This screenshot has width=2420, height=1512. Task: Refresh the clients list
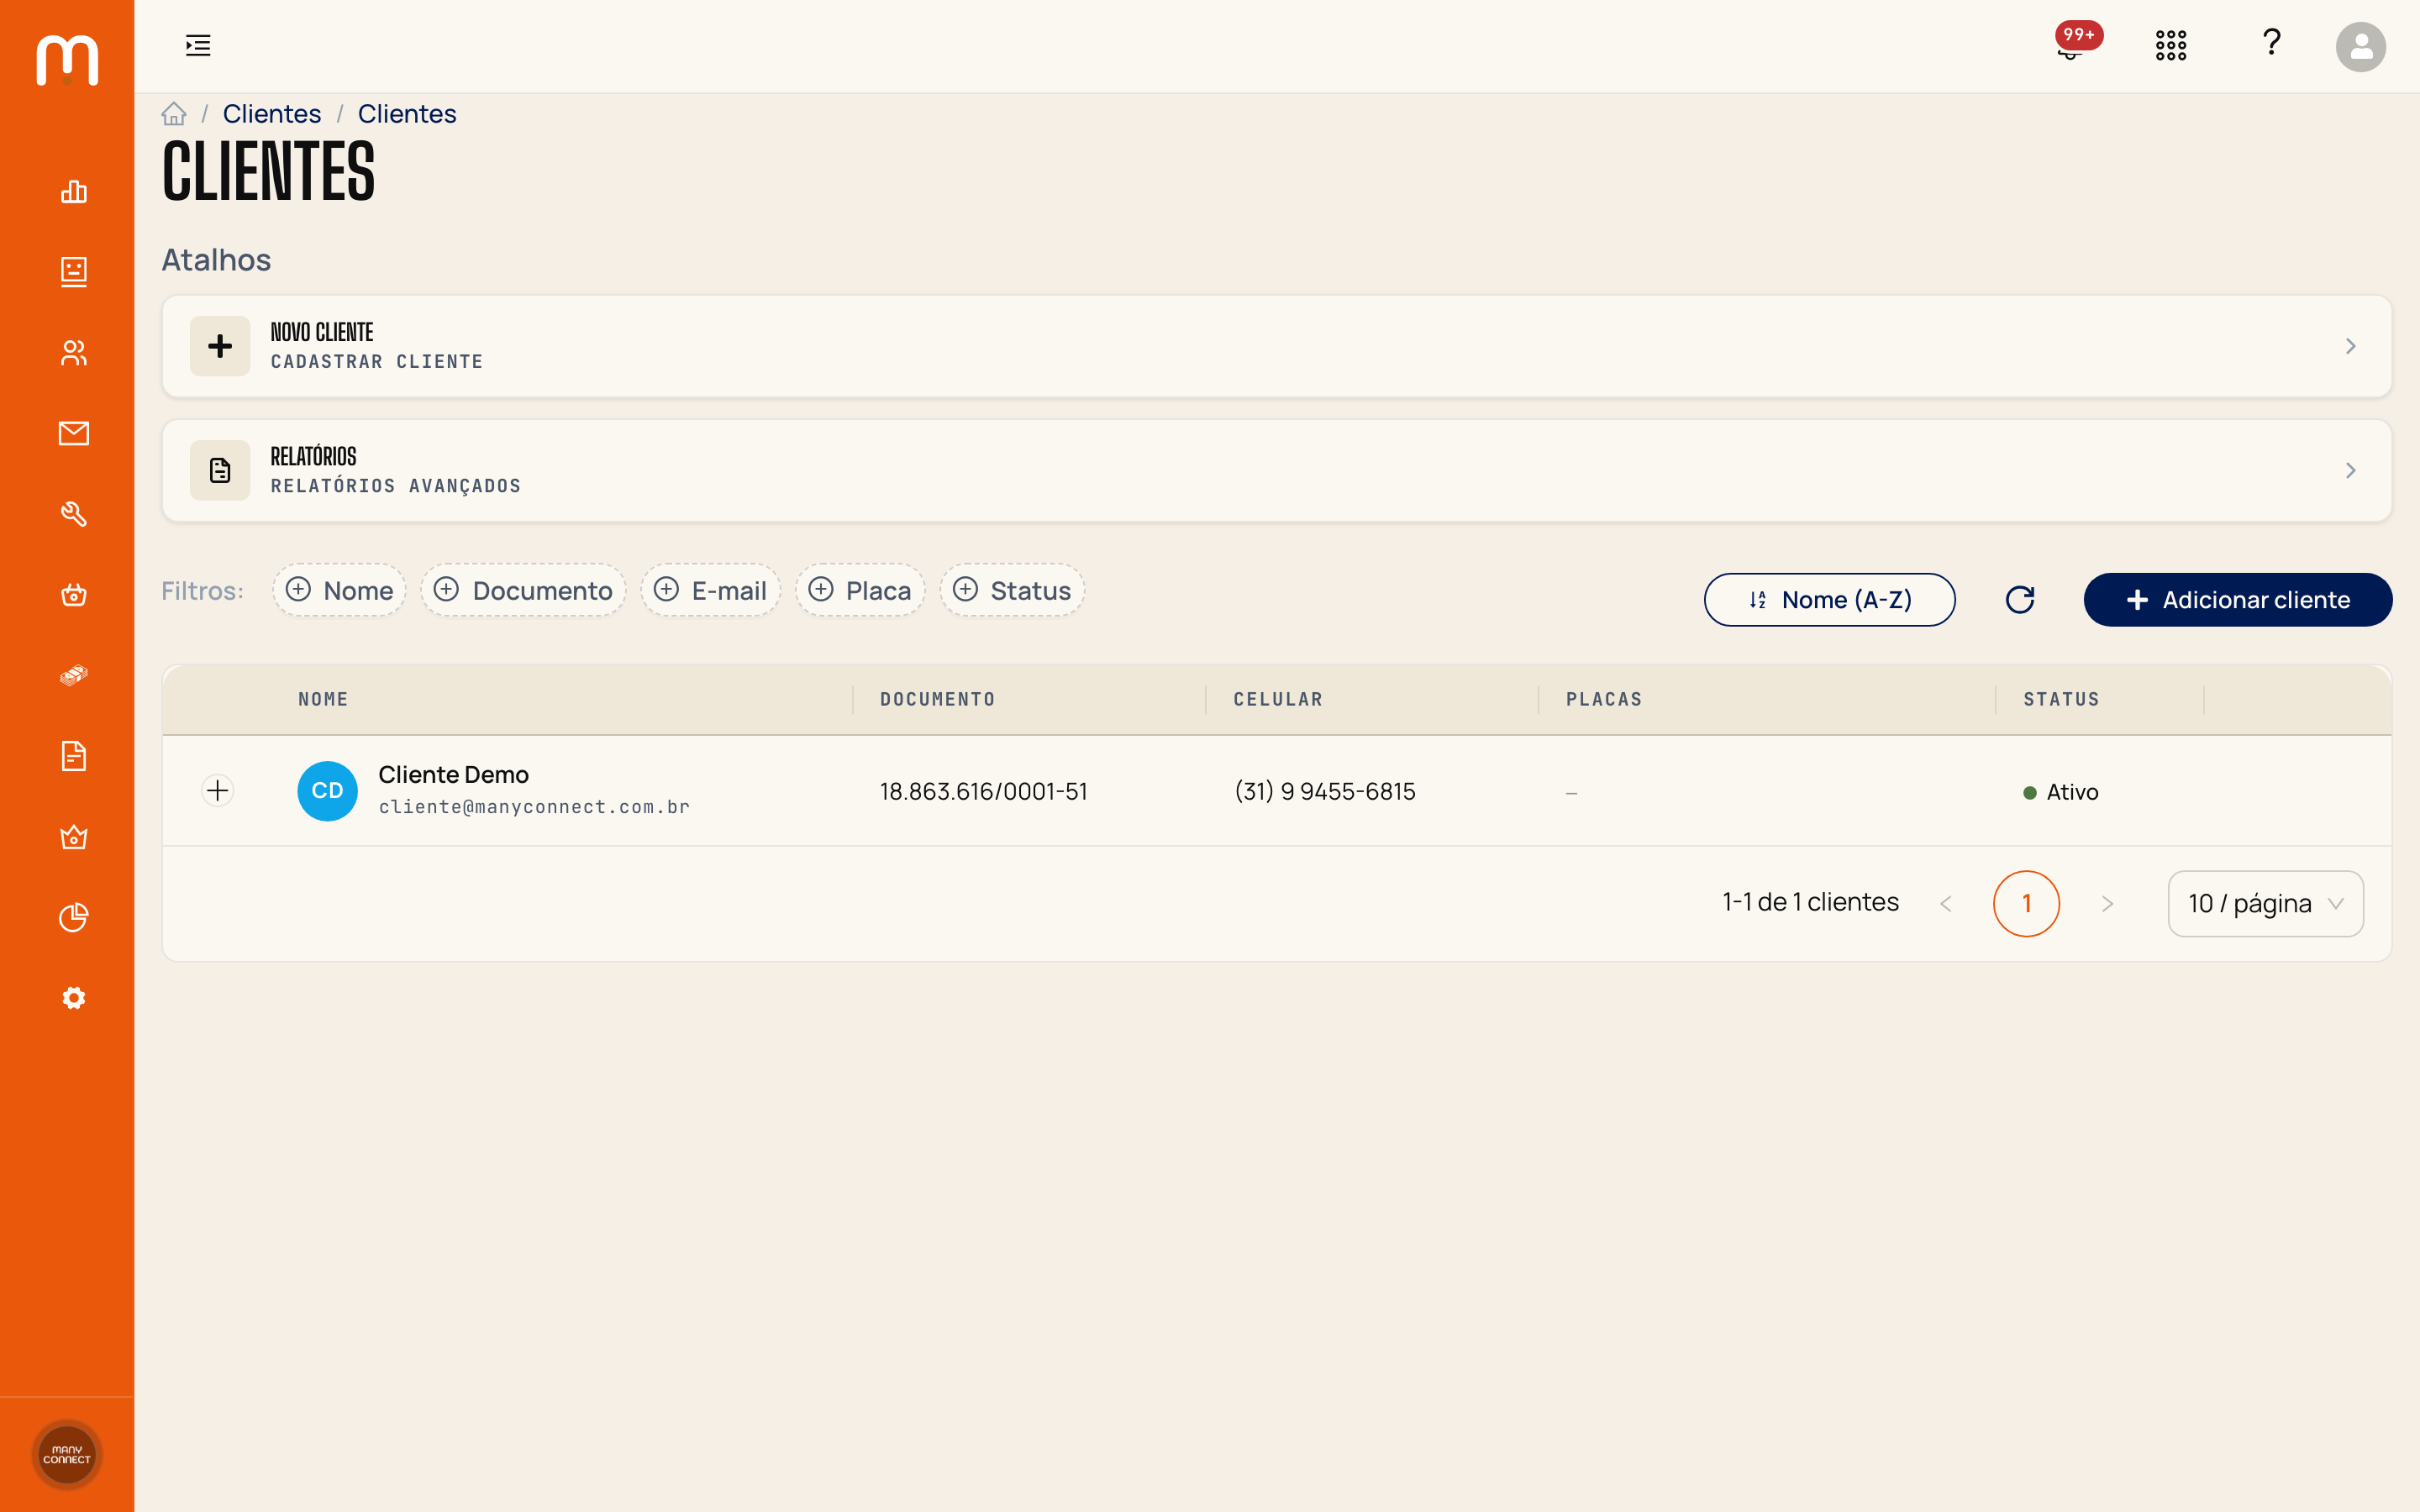click(2020, 600)
